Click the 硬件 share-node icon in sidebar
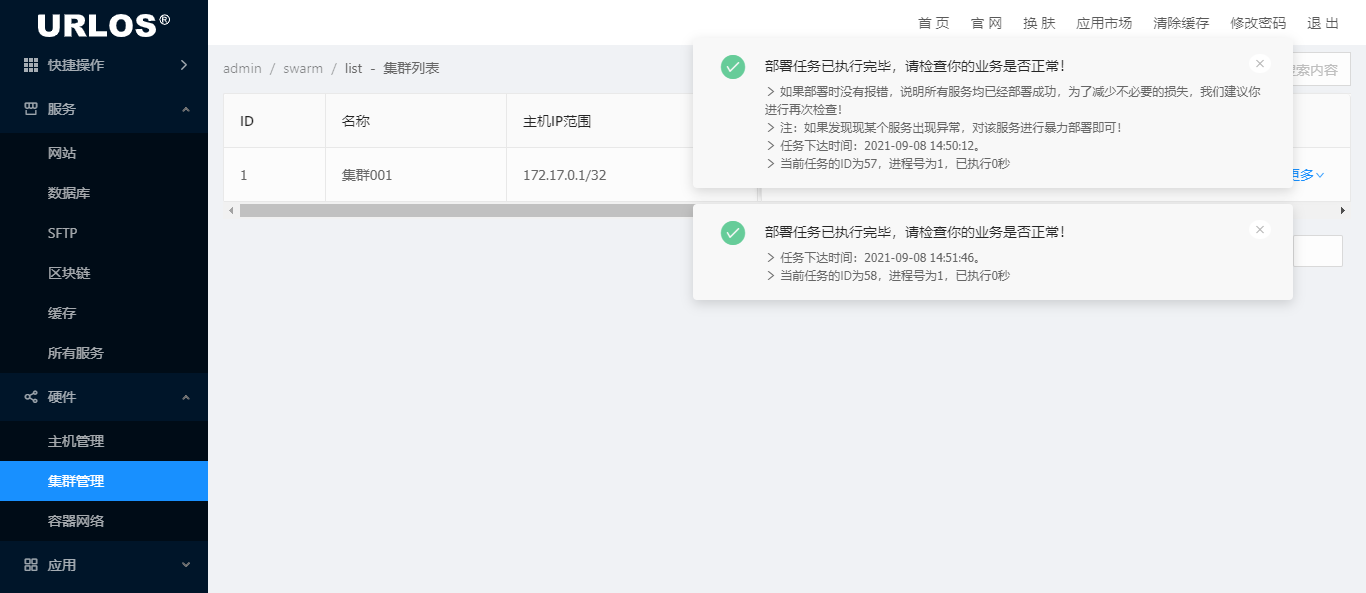The width and height of the screenshot is (1366, 593). click(x=31, y=397)
